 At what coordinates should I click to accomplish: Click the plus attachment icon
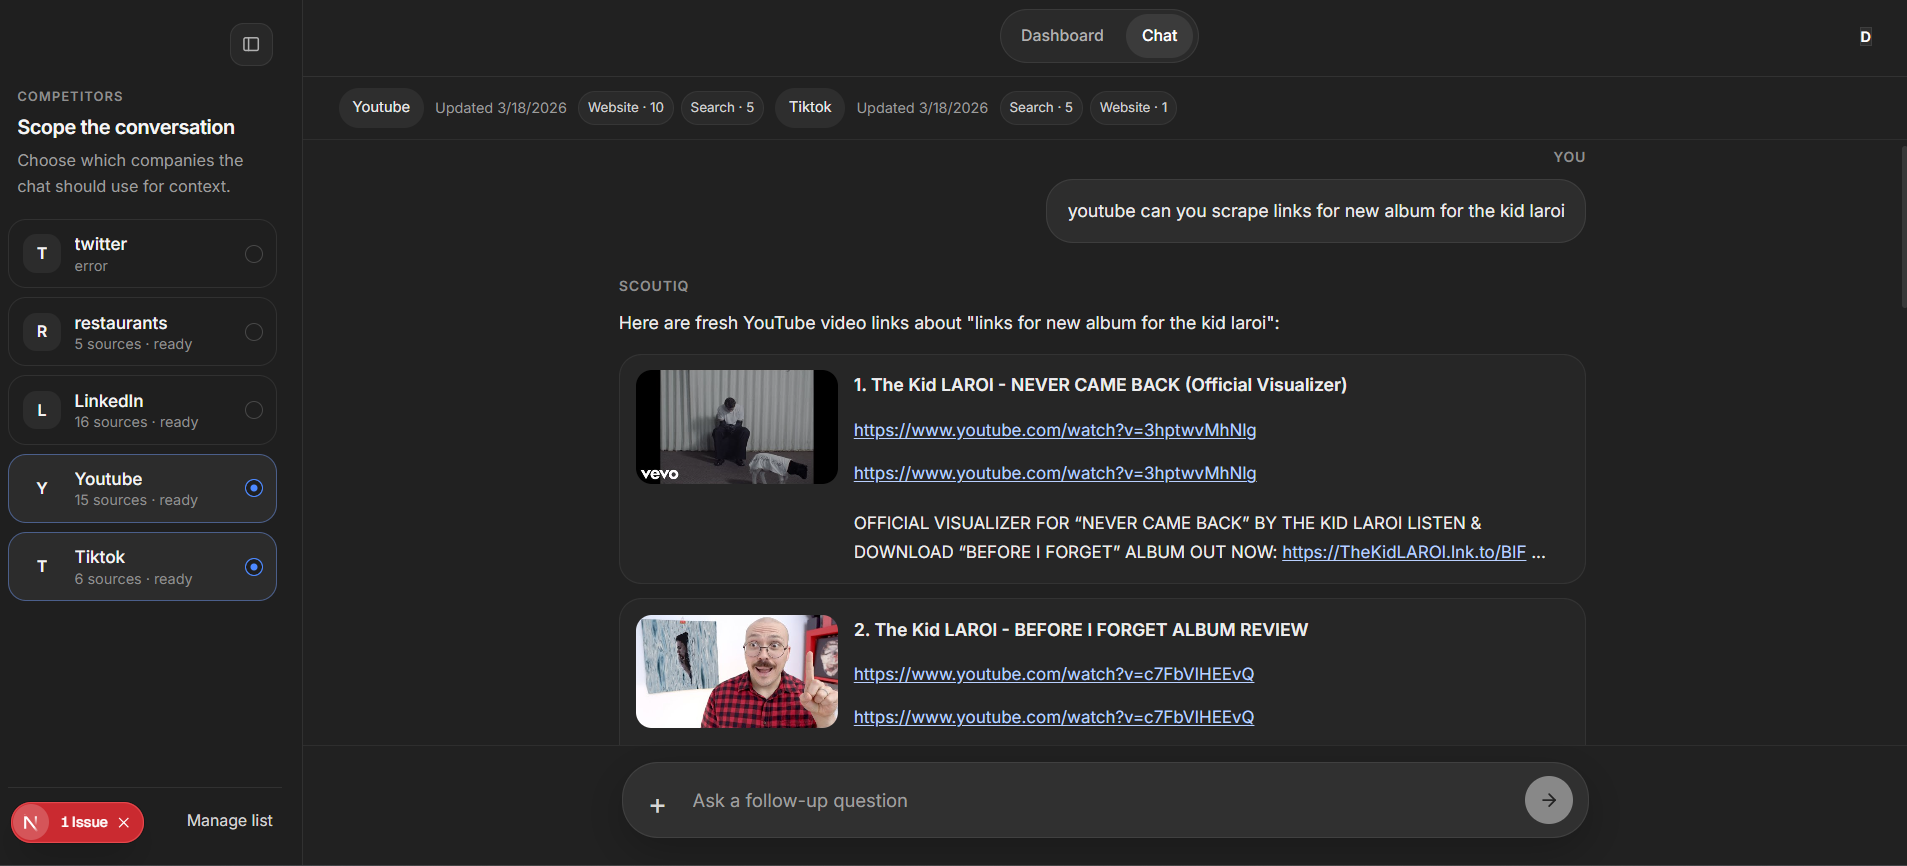657,805
